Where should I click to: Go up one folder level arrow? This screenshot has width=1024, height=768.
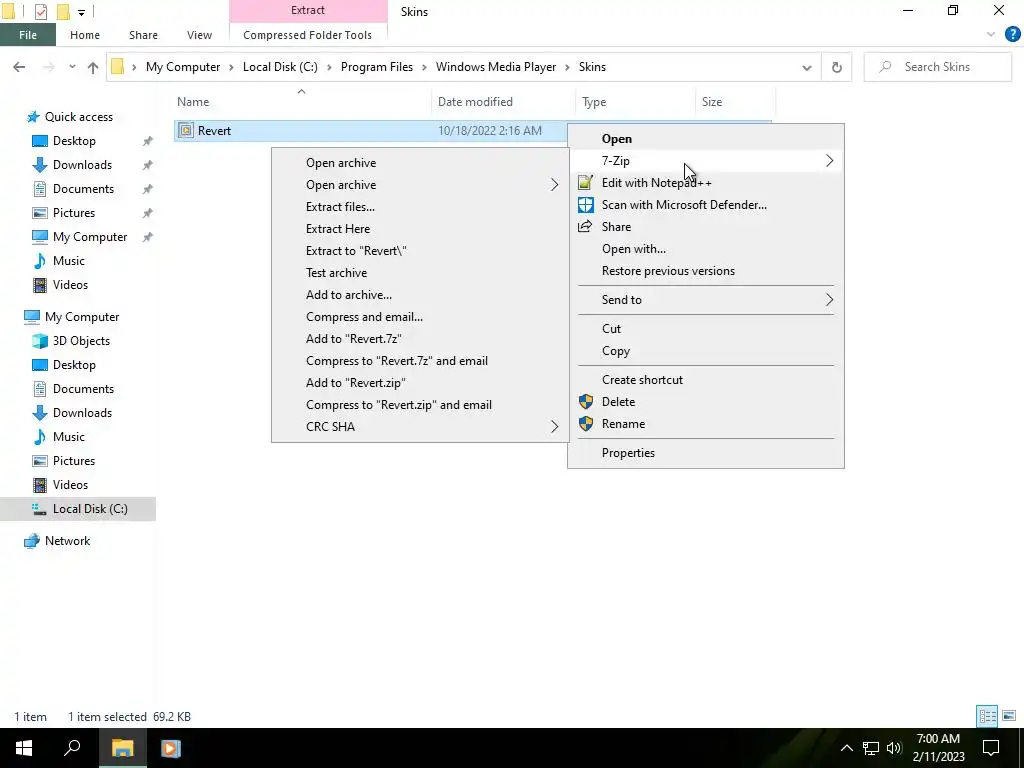click(93, 67)
